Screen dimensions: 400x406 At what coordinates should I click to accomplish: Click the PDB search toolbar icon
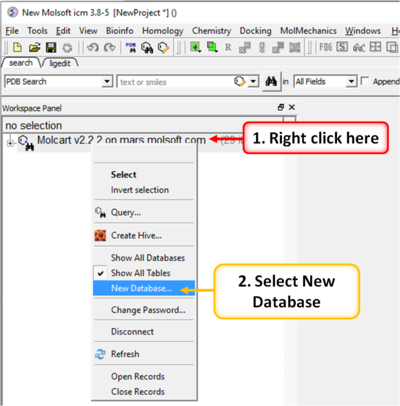tap(131, 47)
